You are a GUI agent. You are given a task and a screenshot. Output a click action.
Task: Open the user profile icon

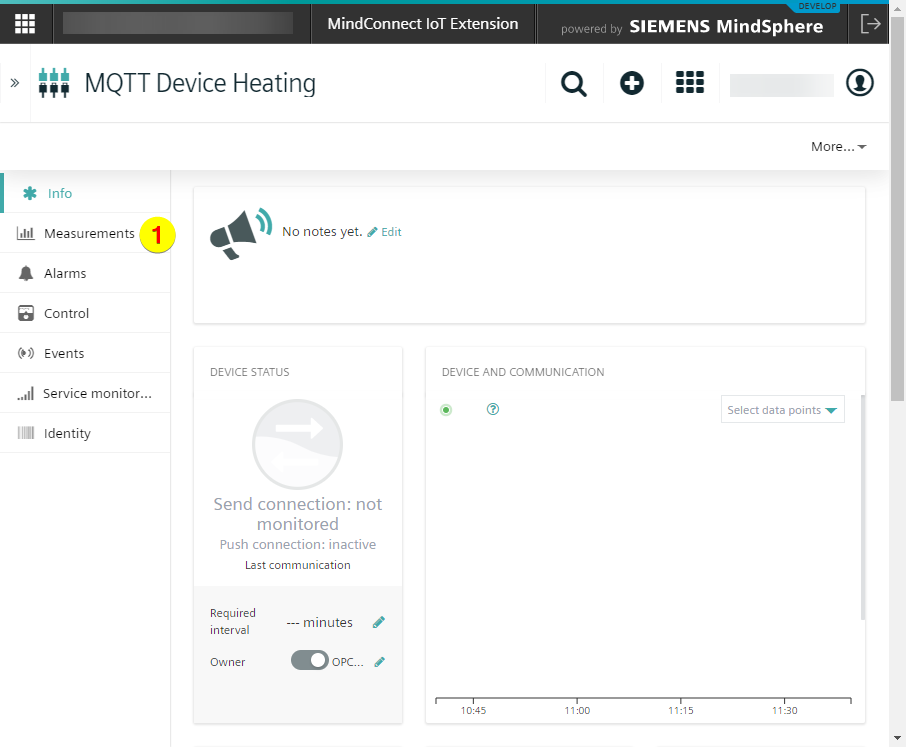(859, 84)
